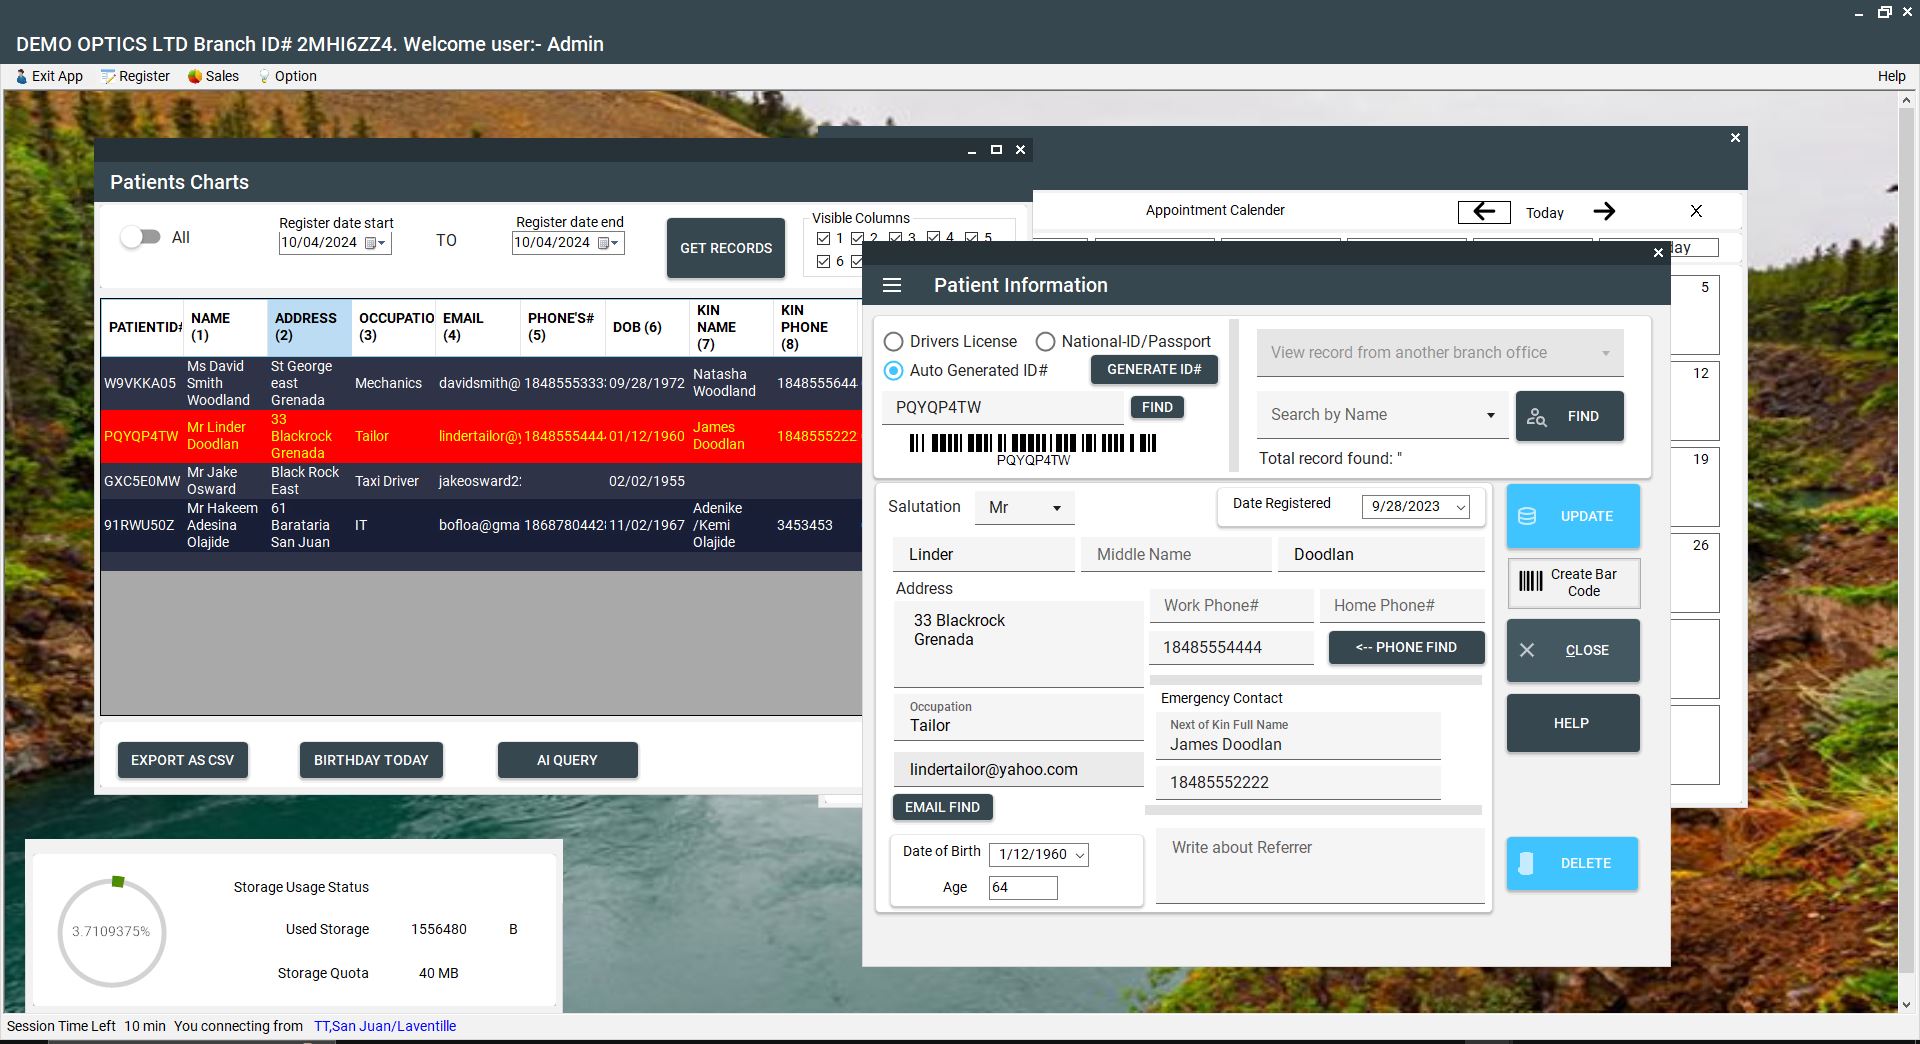Click the previous arrow in Appointment Calendar

tap(1484, 212)
